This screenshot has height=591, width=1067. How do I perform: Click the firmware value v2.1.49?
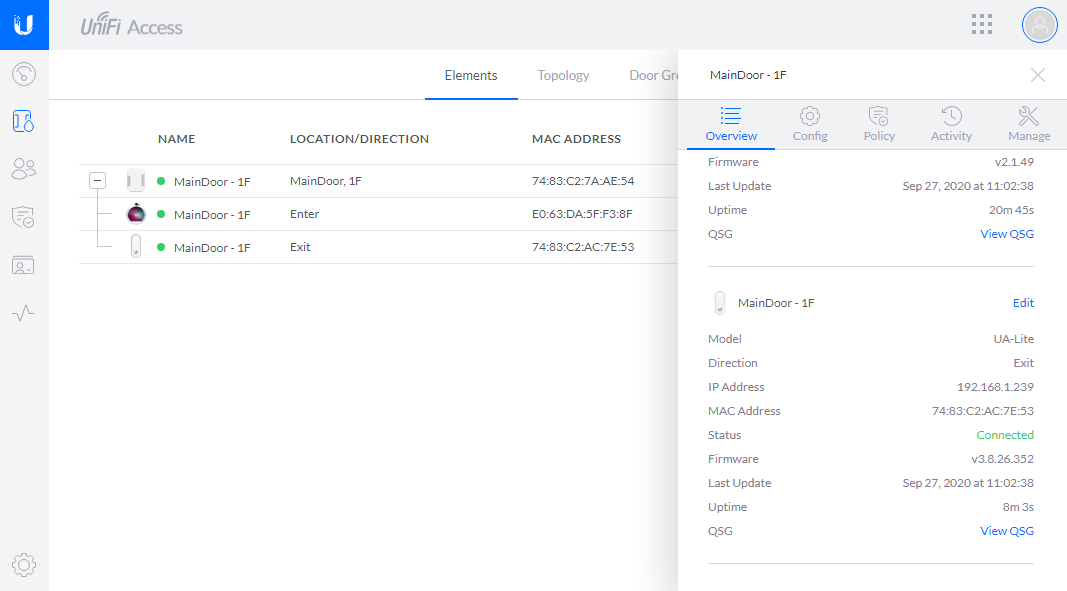(x=1014, y=162)
